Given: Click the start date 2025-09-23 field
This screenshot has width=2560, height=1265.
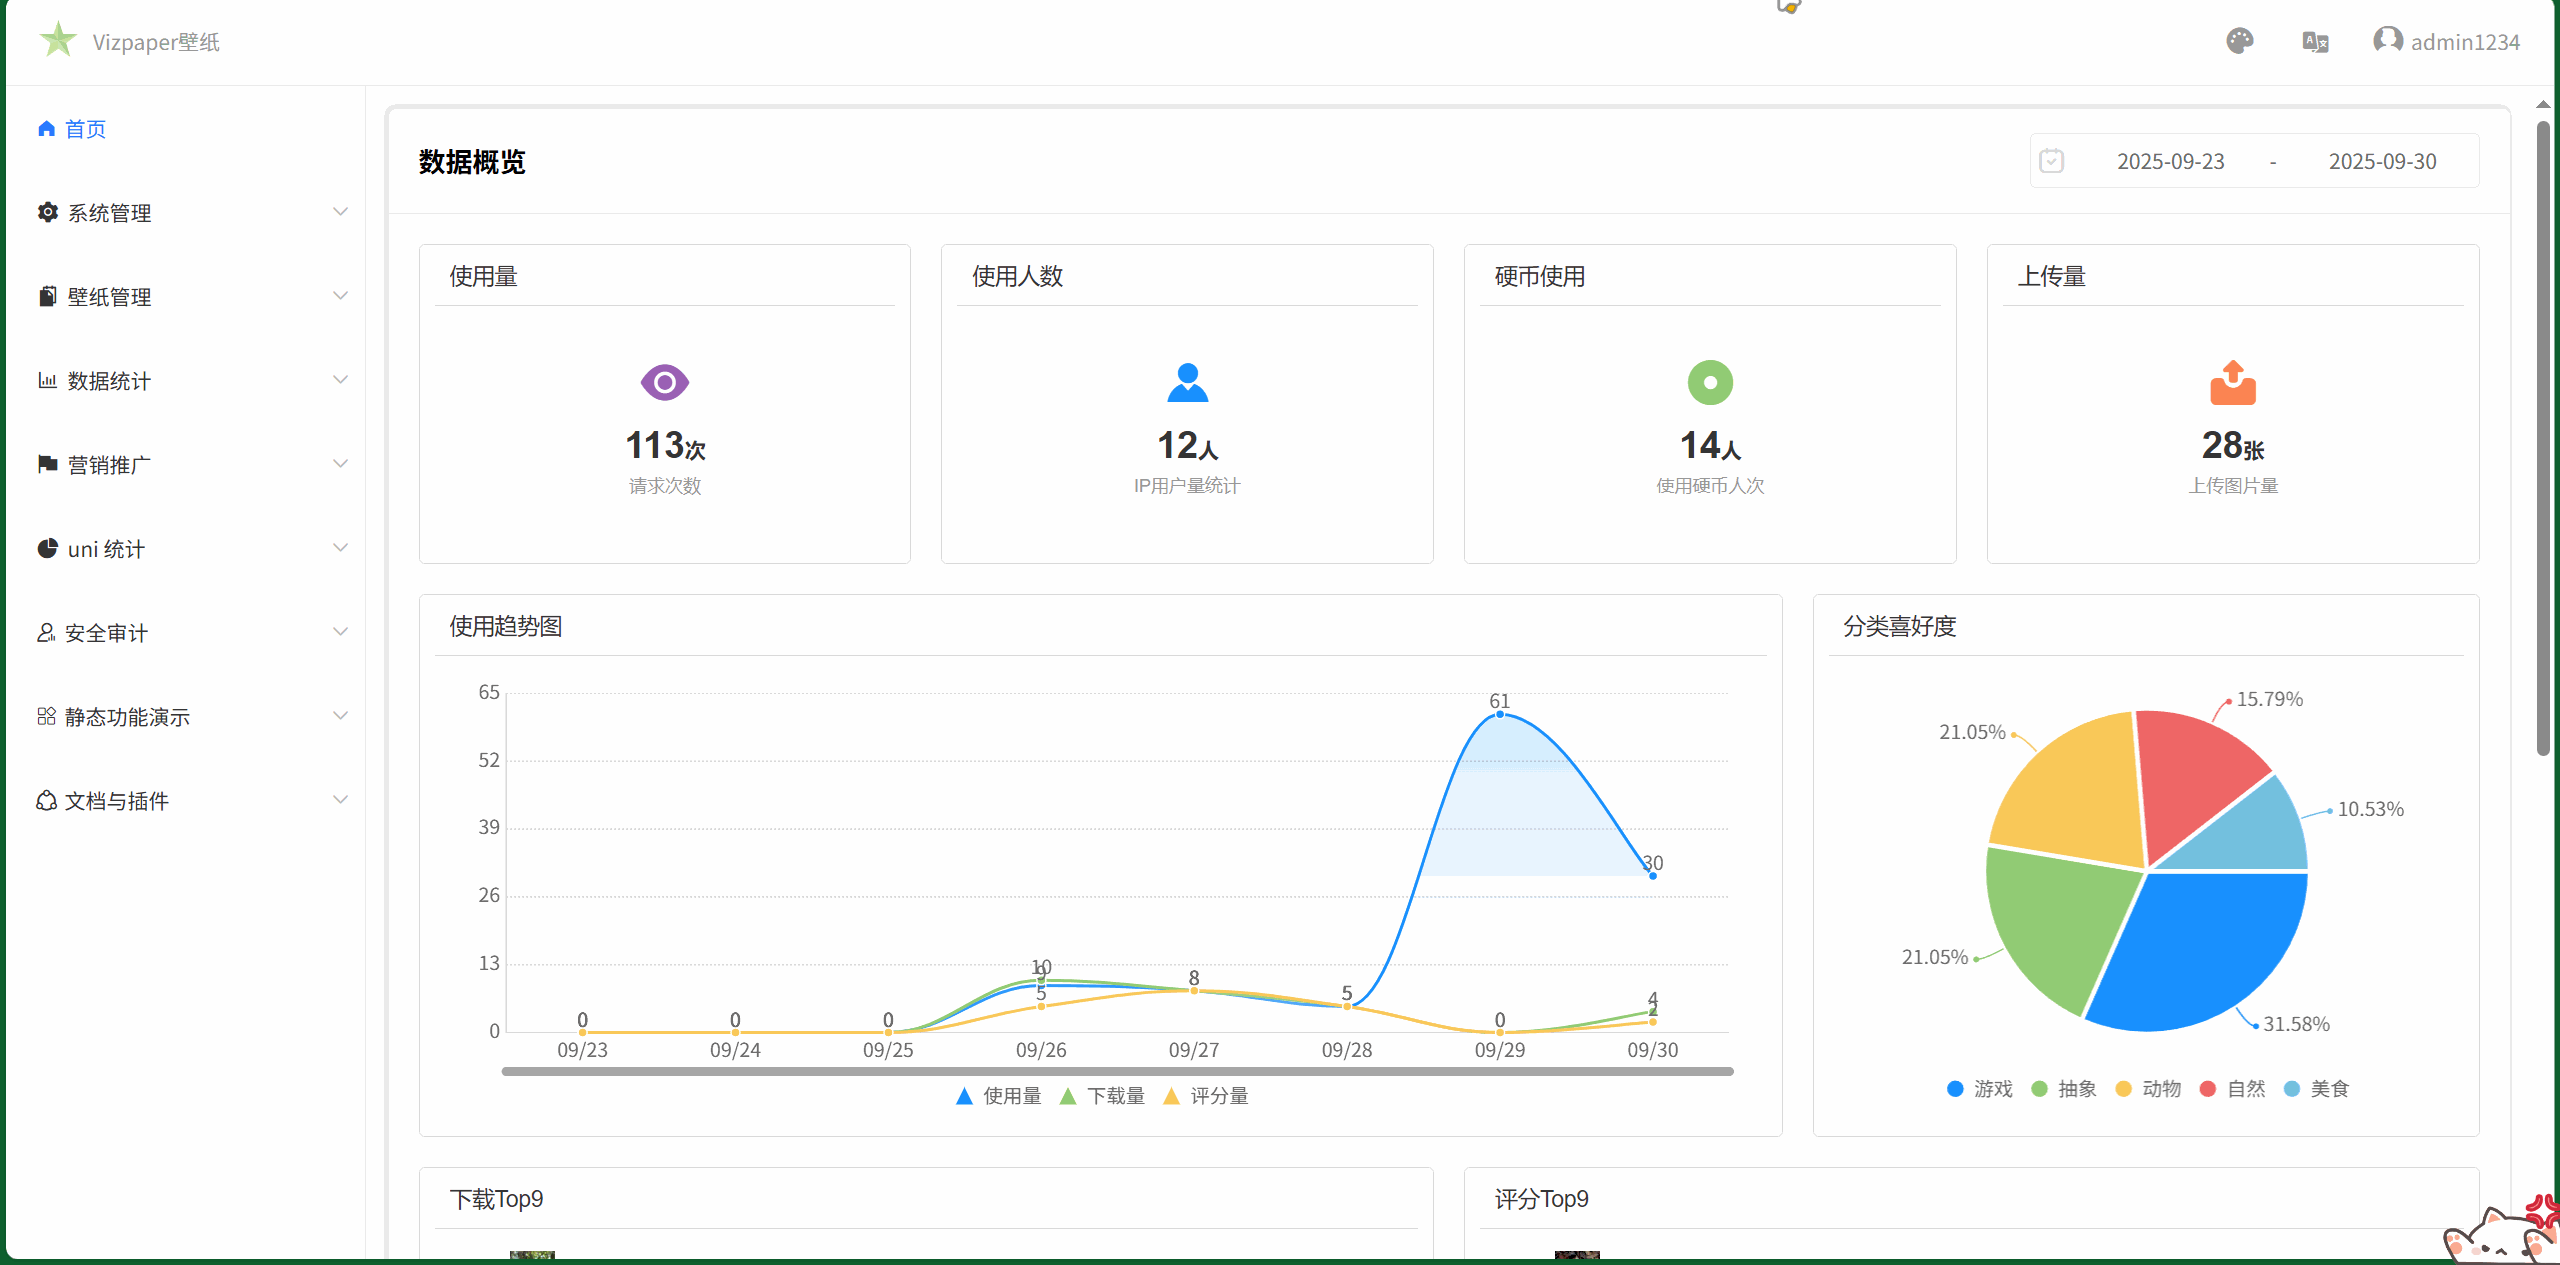Looking at the screenshot, I should (x=2170, y=161).
